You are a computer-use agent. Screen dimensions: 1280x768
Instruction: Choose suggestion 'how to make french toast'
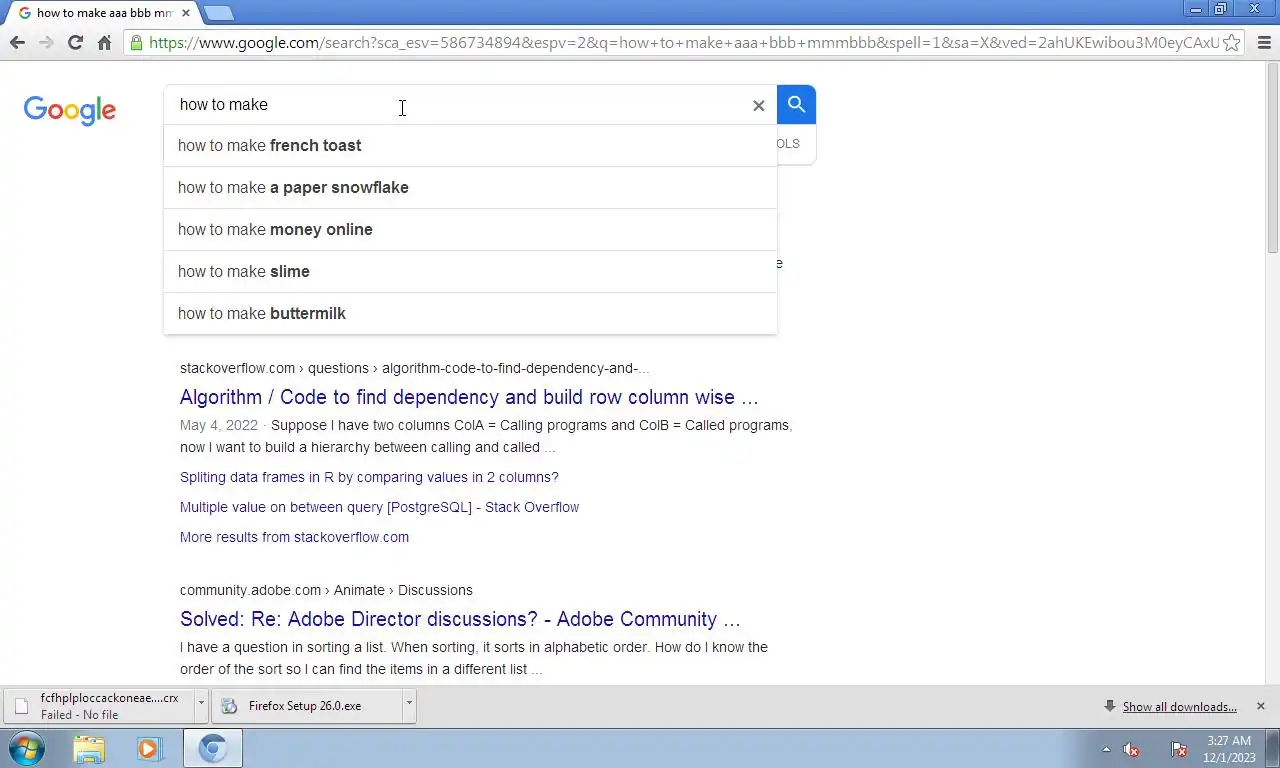(x=470, y=145)
